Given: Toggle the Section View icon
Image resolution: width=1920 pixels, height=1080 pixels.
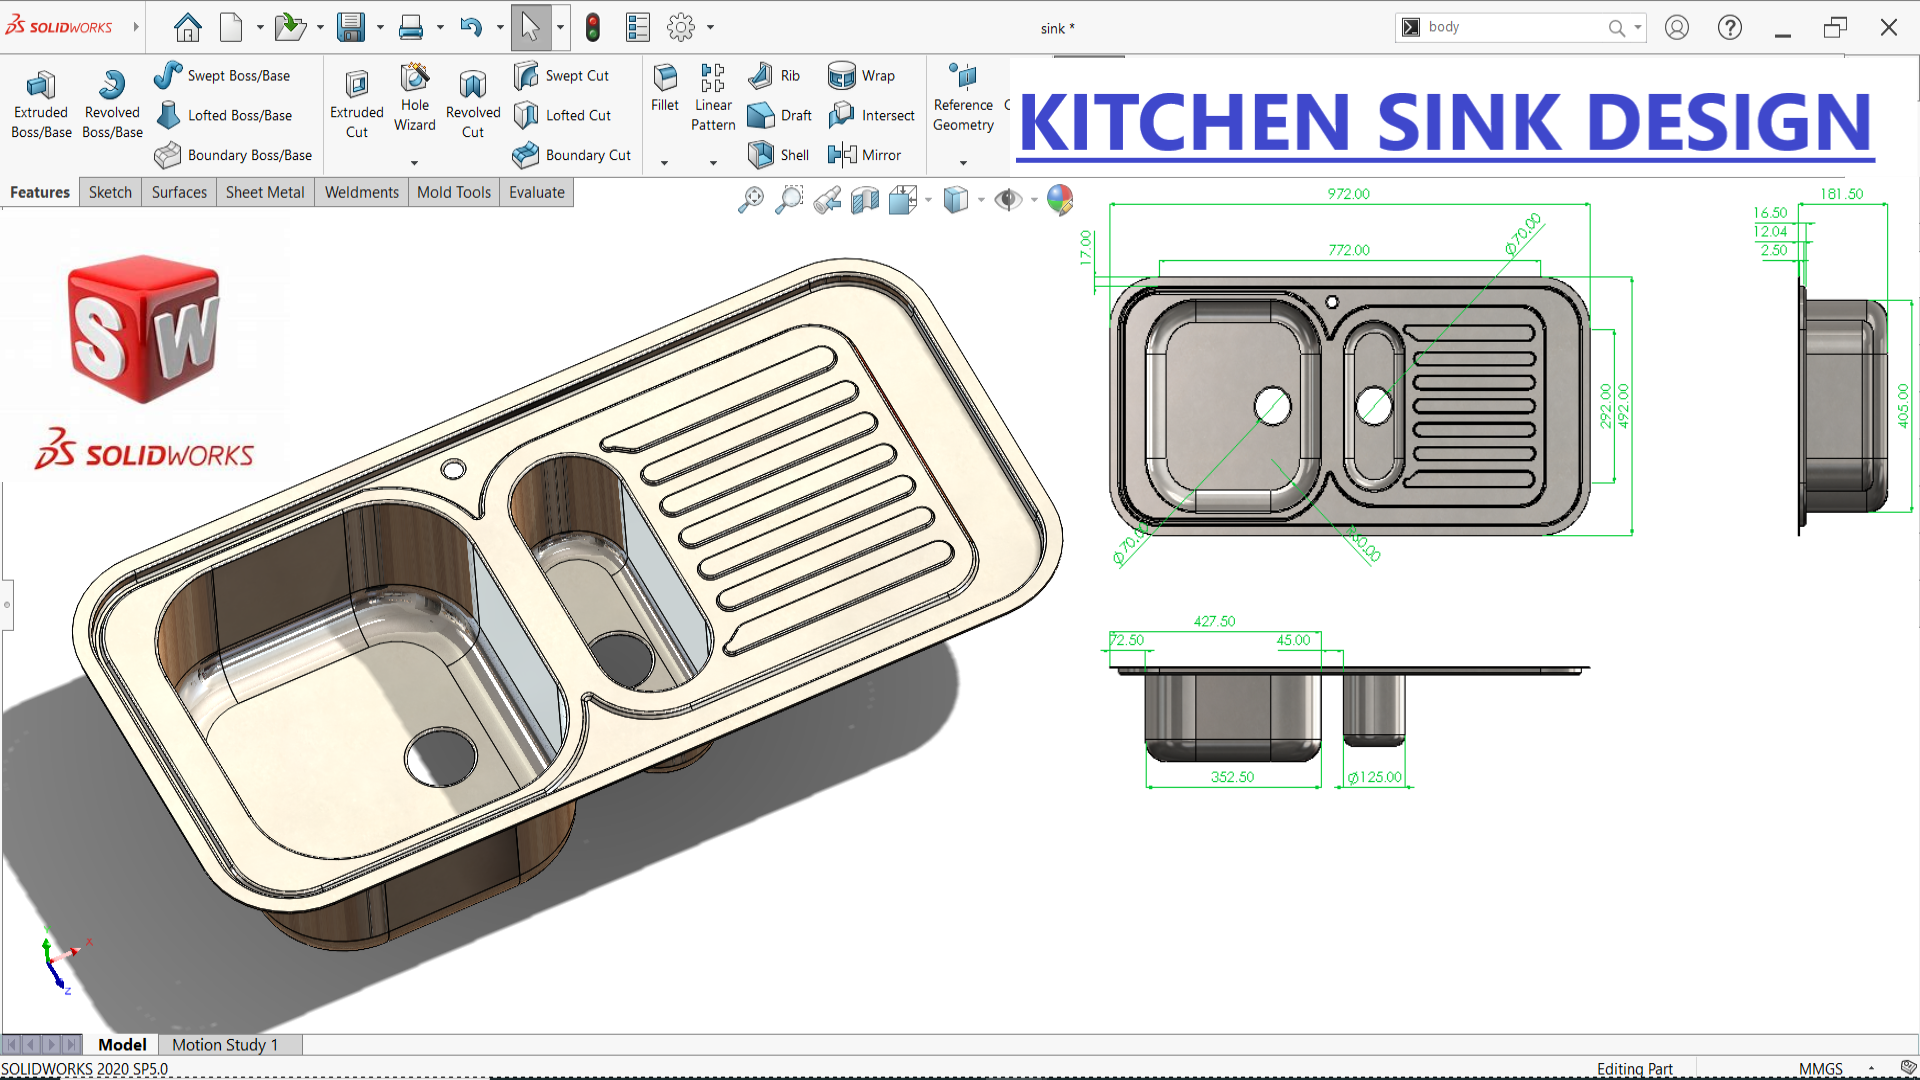Looking at the screenshot, I should (x=865, y=200).
